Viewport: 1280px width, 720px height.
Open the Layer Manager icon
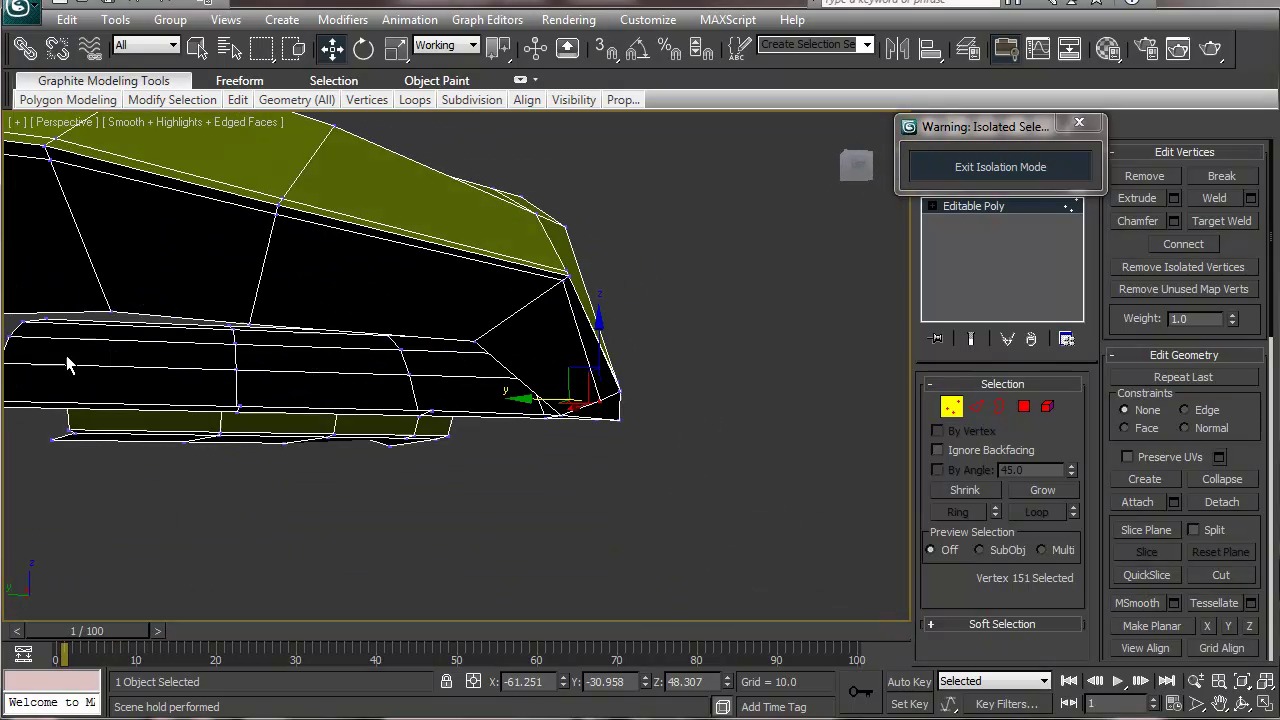pos(968,47)
